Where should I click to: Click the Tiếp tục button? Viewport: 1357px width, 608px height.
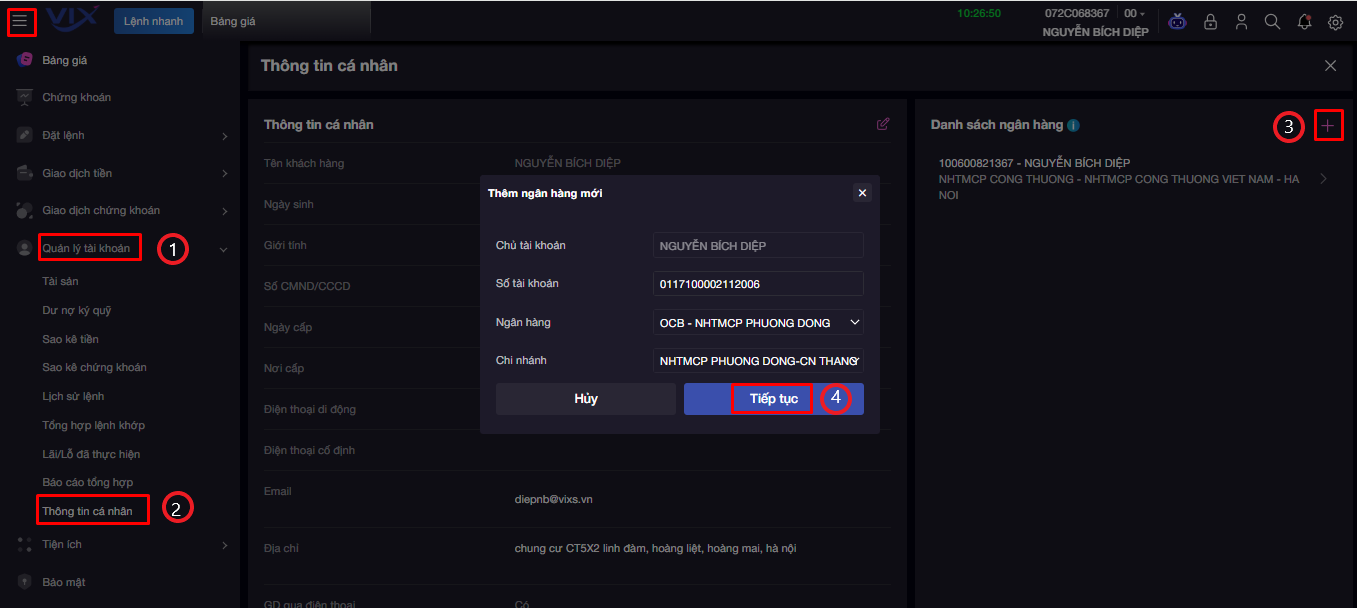pos(774,399)
